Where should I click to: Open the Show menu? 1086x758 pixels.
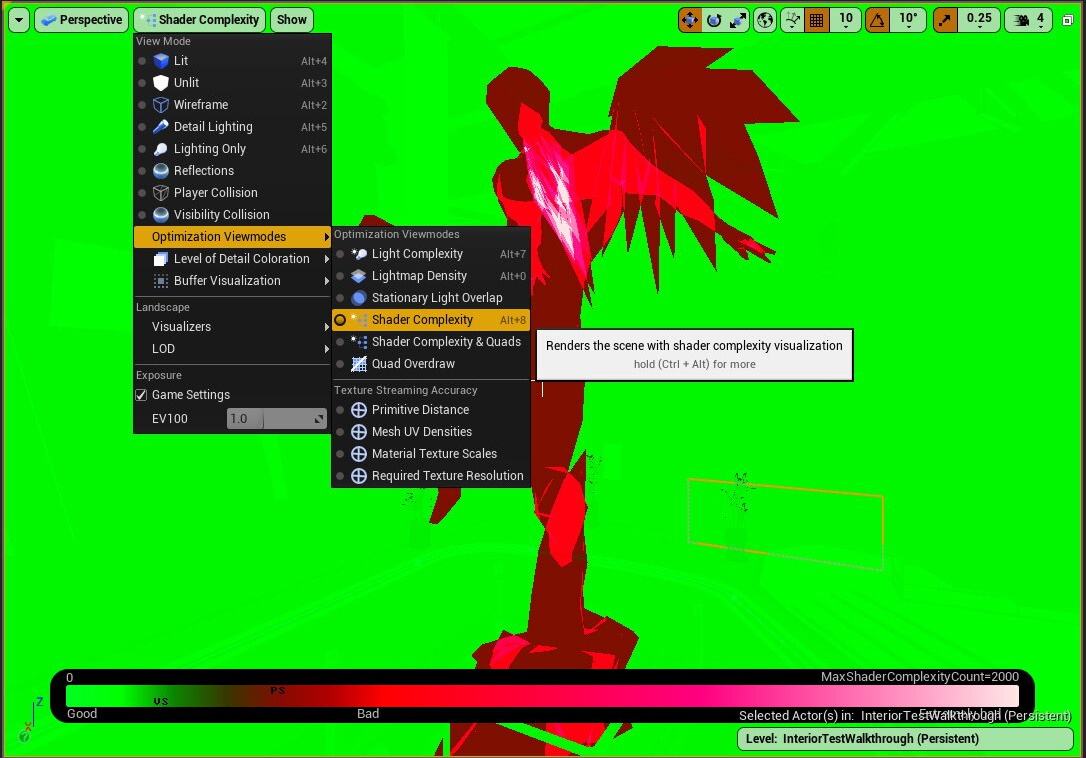[291, 19]
